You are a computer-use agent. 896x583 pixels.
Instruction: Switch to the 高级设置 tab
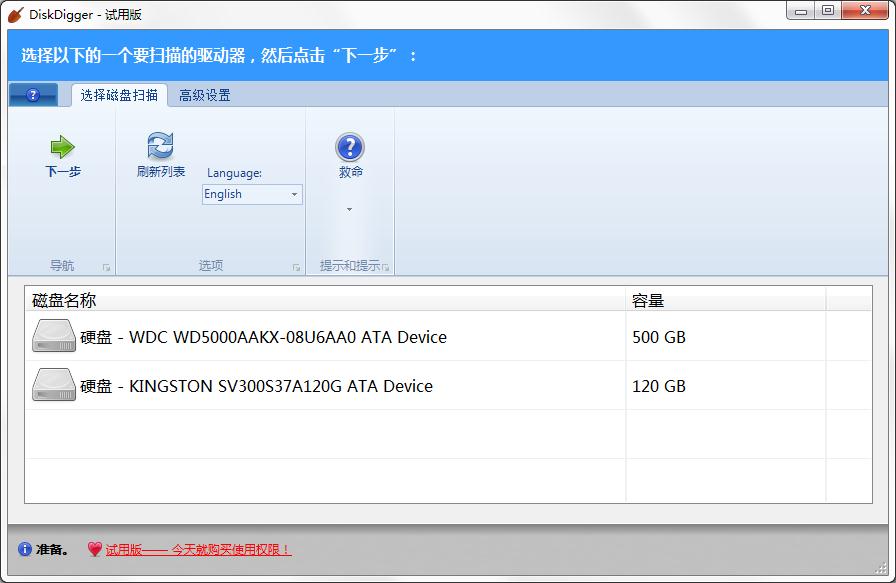pyautogui.click(x=205, y=95)
